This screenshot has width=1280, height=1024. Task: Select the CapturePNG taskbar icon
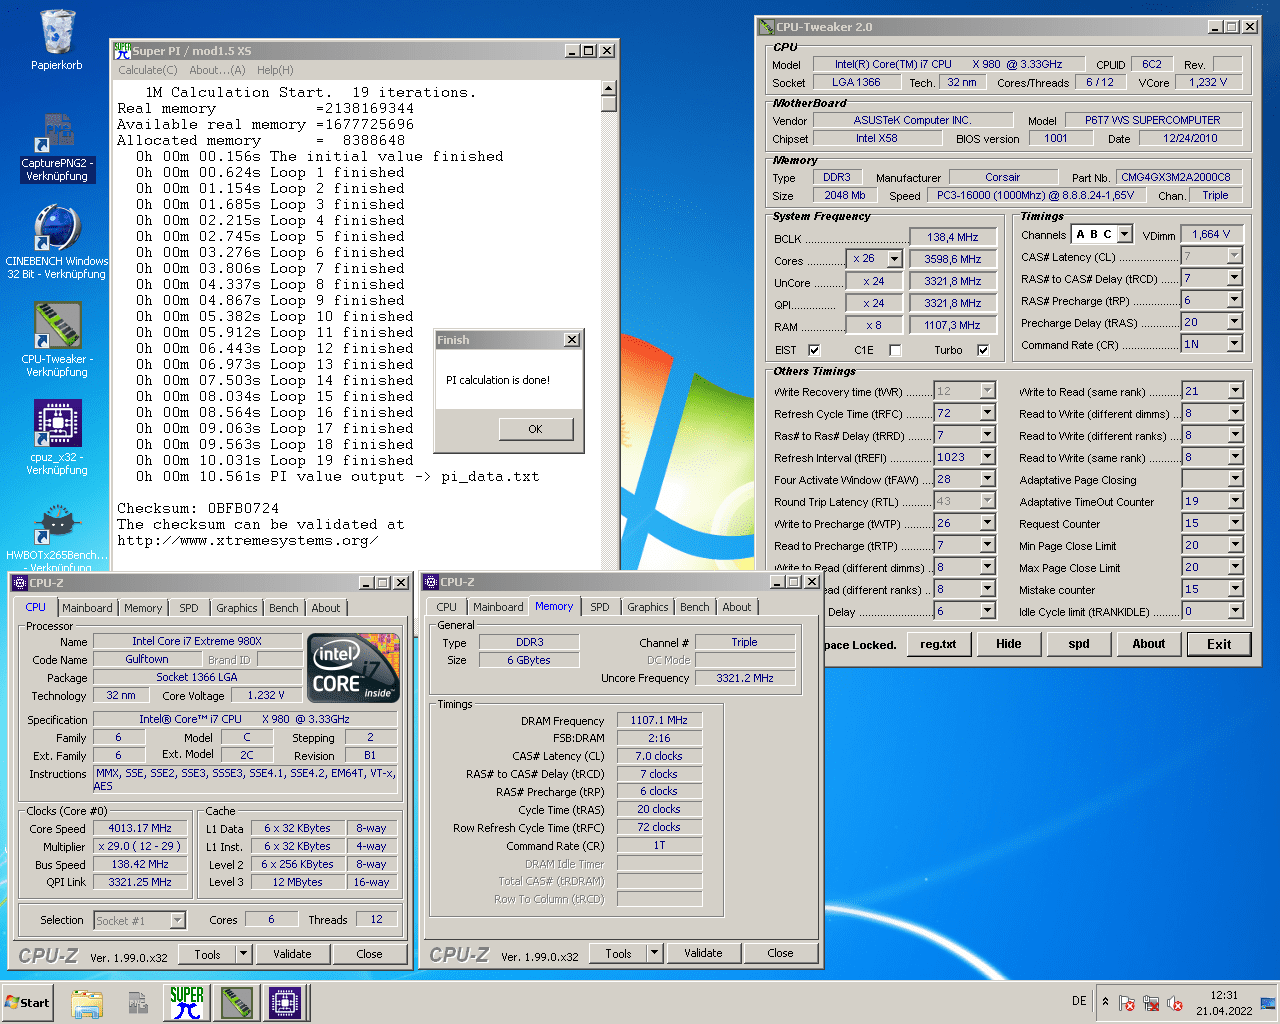pos(137,1003)
